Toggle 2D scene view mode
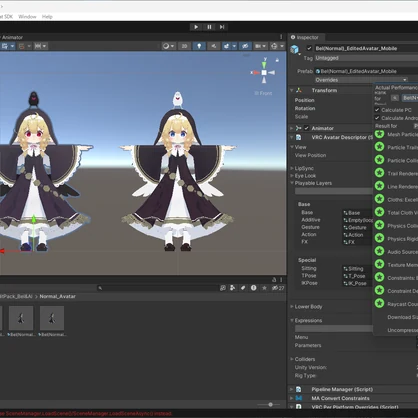This screenshot has width=418, height=418. click(184, 46)
